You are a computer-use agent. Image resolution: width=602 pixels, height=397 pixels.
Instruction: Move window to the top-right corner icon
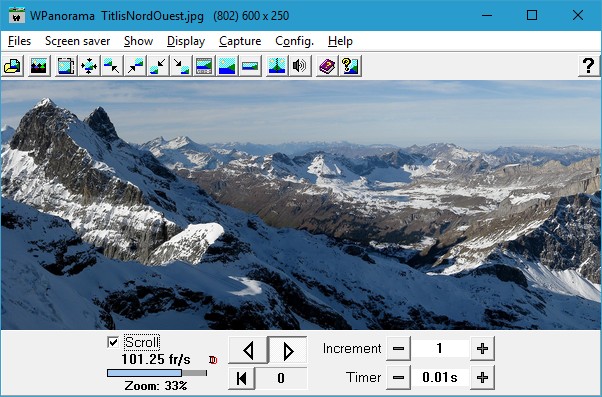(x=135, y=66)
